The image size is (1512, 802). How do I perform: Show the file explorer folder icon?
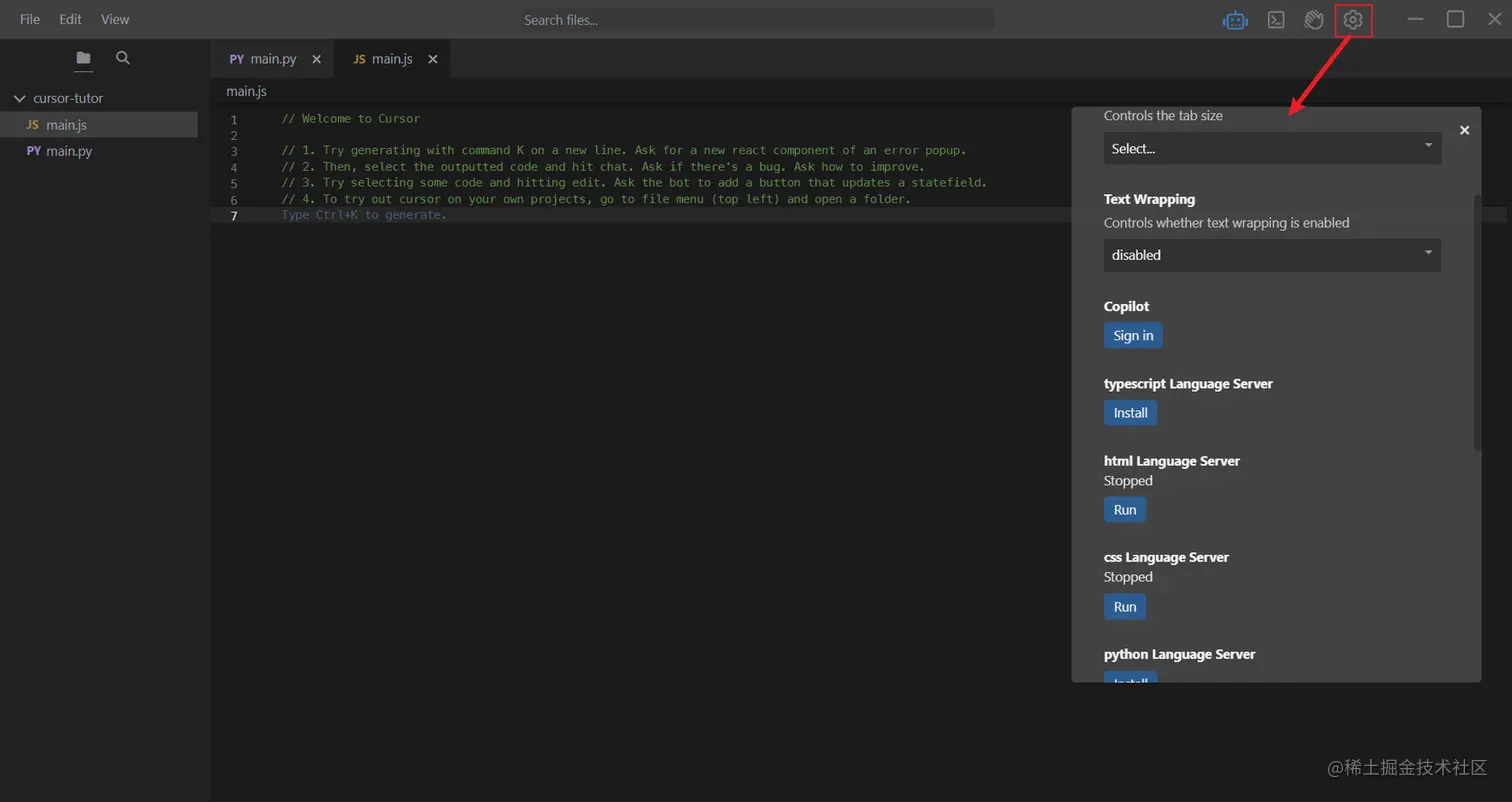coord(83,58)
